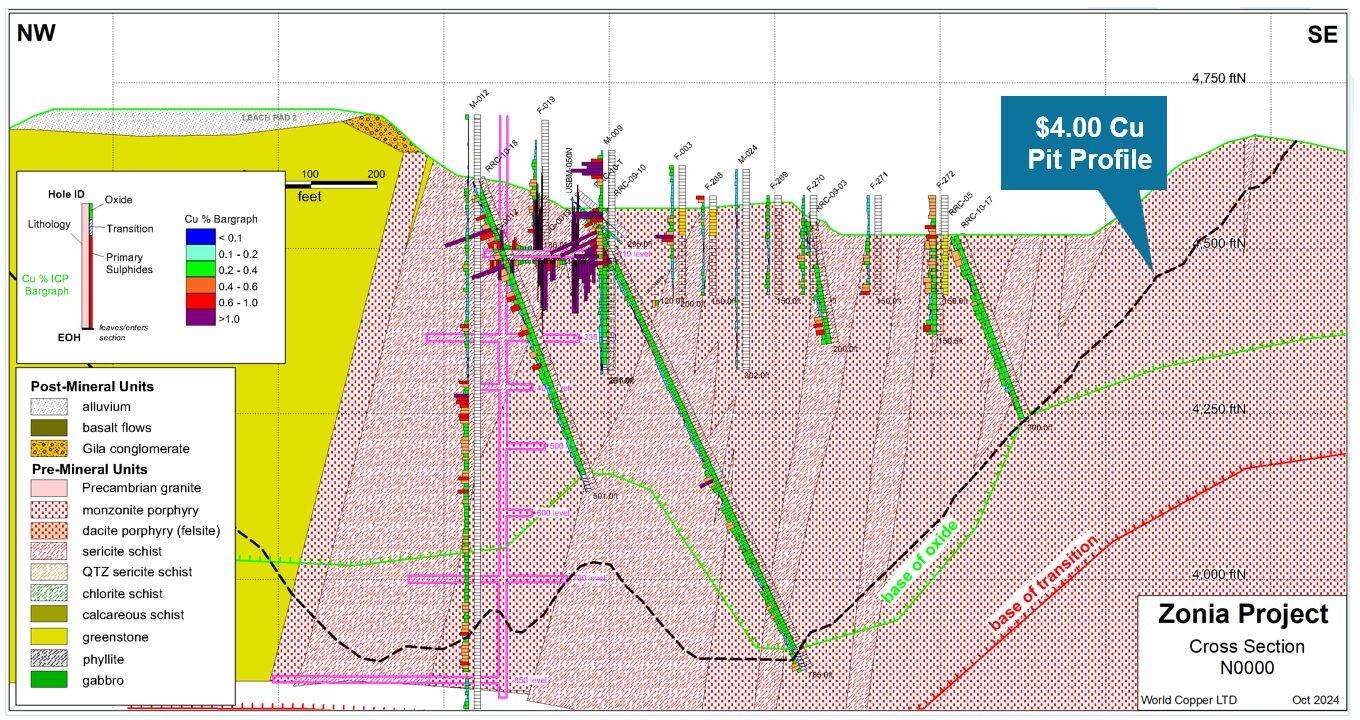Select the blue < 0.1 Cu % swatch

point(204,237)
